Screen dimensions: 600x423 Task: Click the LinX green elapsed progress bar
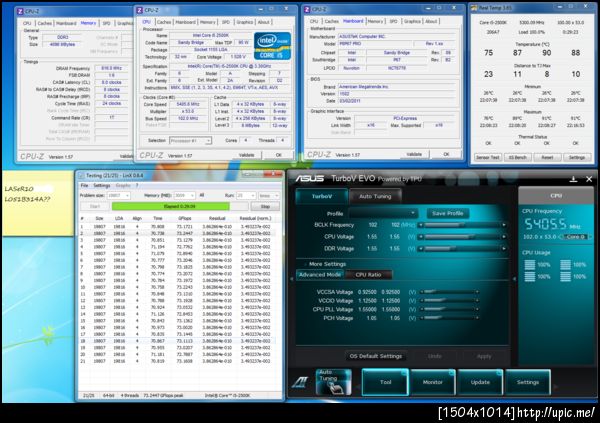(171, 206)
